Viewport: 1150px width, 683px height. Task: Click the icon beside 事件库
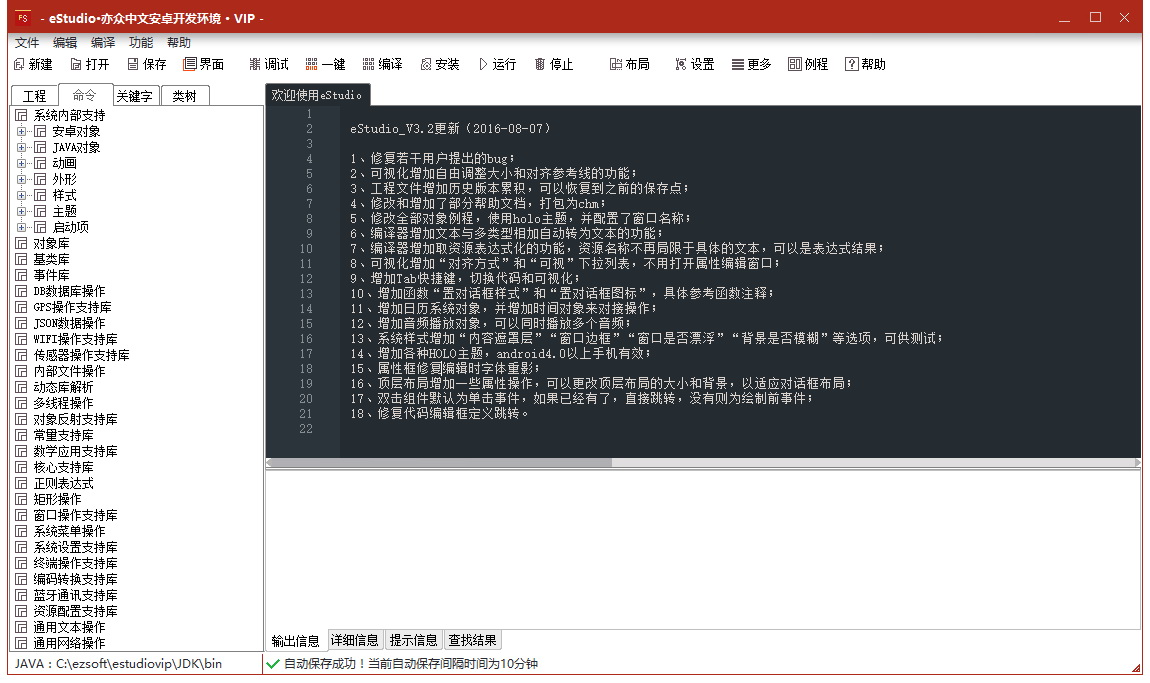21,276
